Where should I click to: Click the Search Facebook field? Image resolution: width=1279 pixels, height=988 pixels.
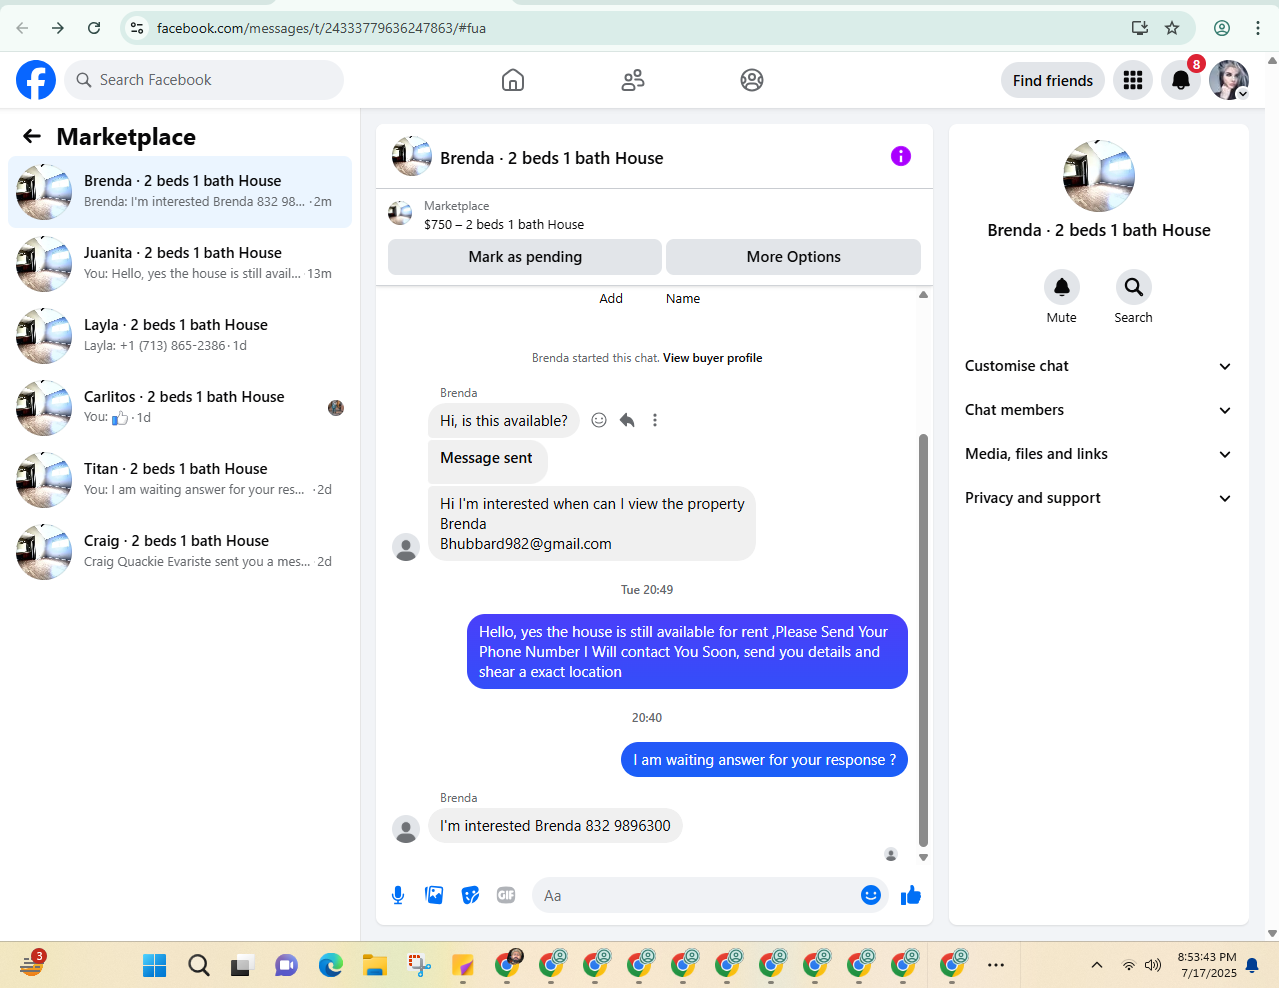pos(204,80)
